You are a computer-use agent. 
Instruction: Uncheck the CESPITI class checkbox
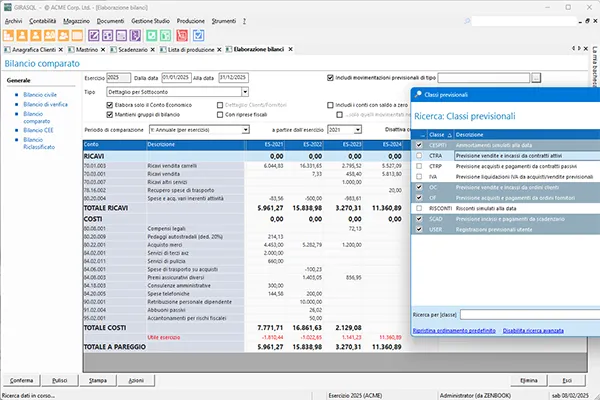[x=419, y=145]
